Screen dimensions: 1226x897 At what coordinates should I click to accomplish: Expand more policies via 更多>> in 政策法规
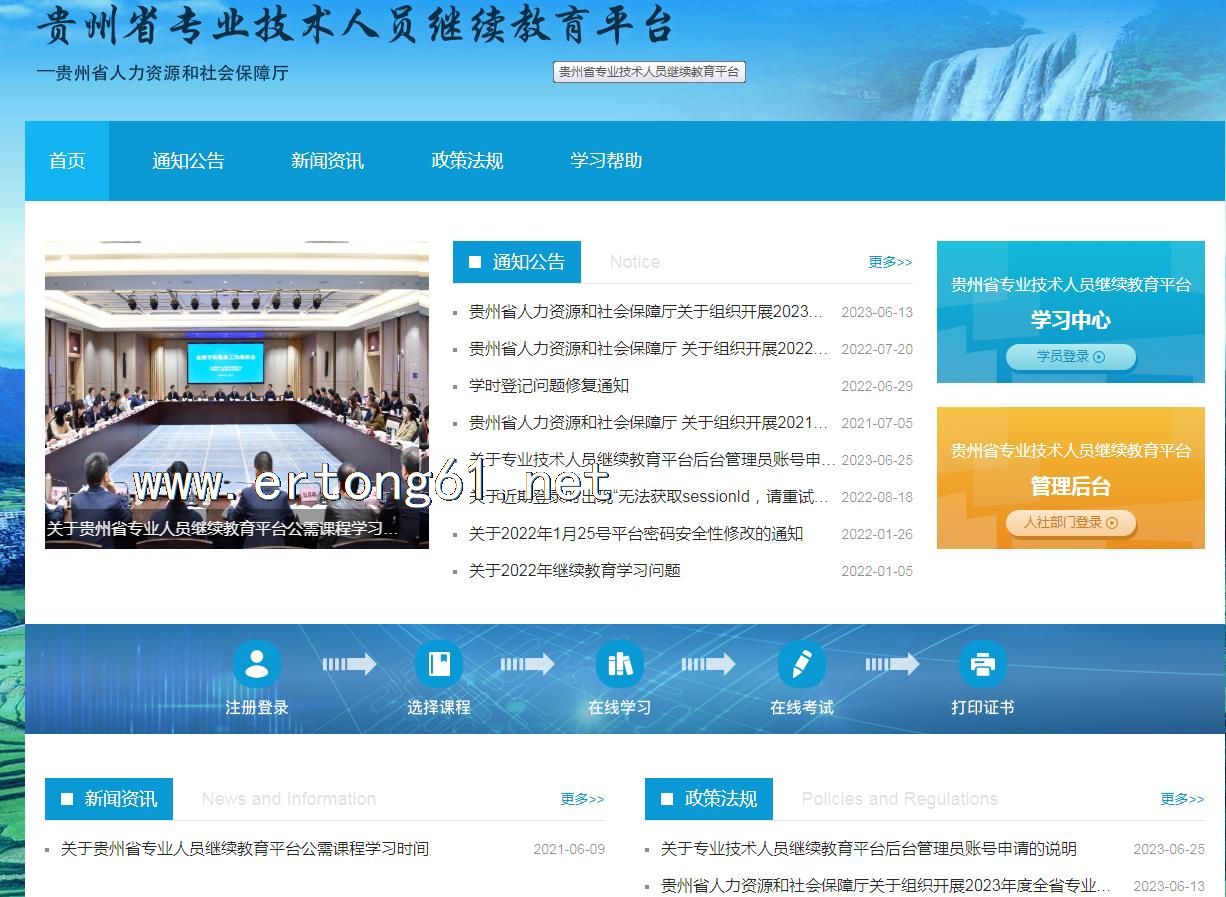point(1182,799)
